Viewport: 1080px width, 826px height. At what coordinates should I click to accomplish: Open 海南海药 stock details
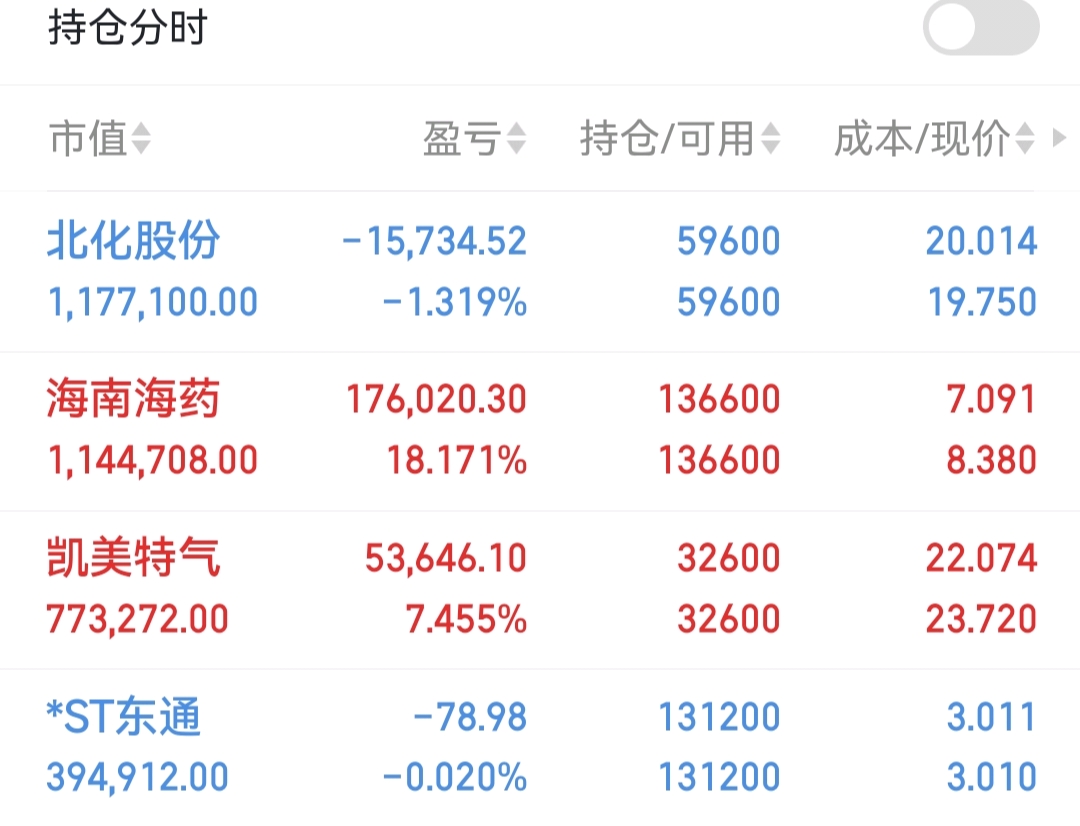tap(133, 399)
